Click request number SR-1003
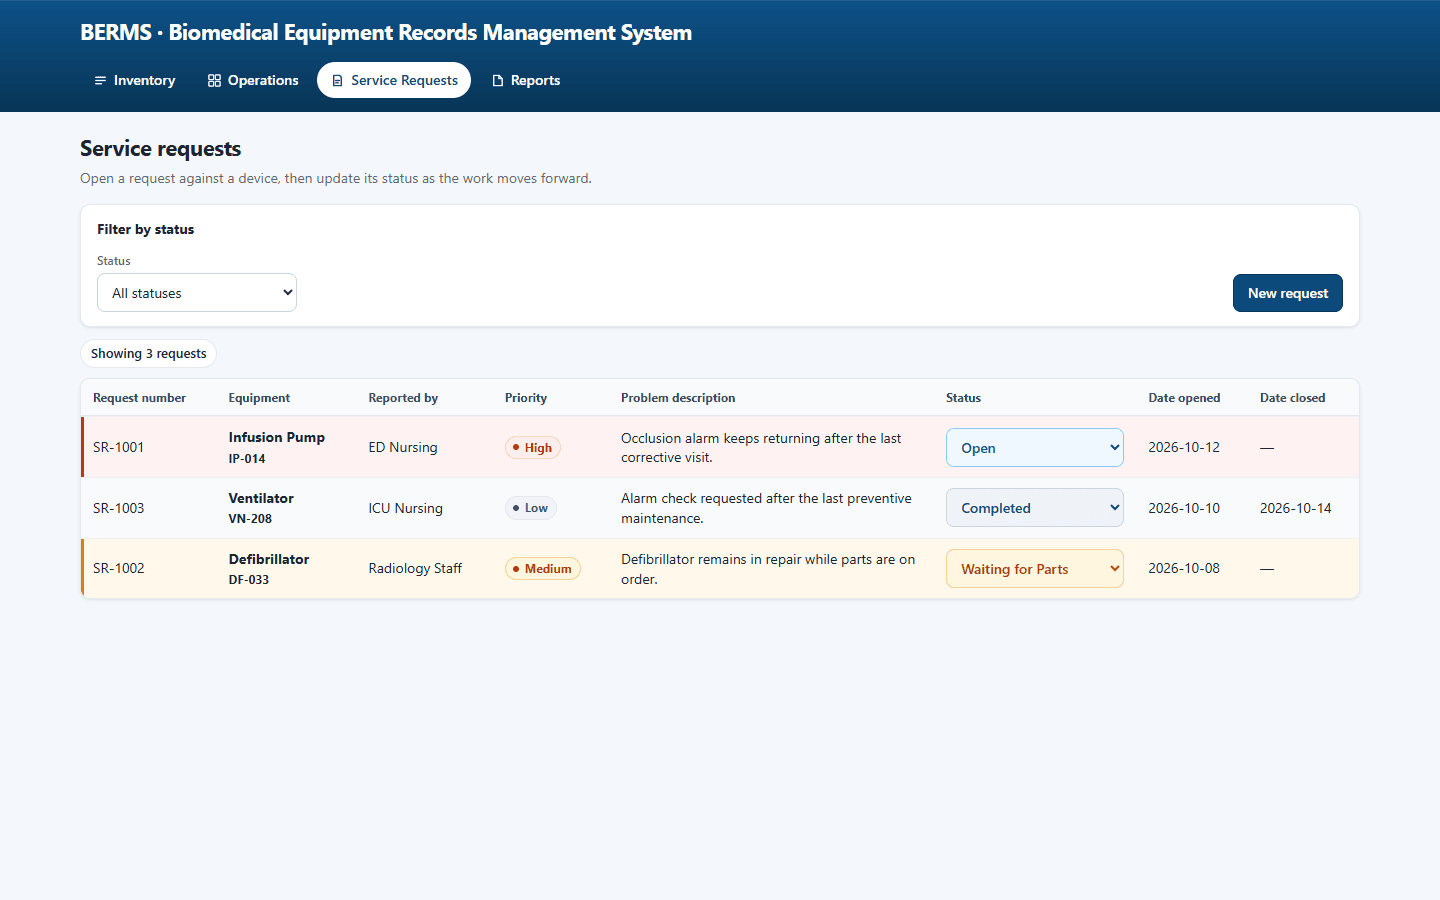This screenshot has height=900, width=1440. pyautogui.click(x=119, y=508)
